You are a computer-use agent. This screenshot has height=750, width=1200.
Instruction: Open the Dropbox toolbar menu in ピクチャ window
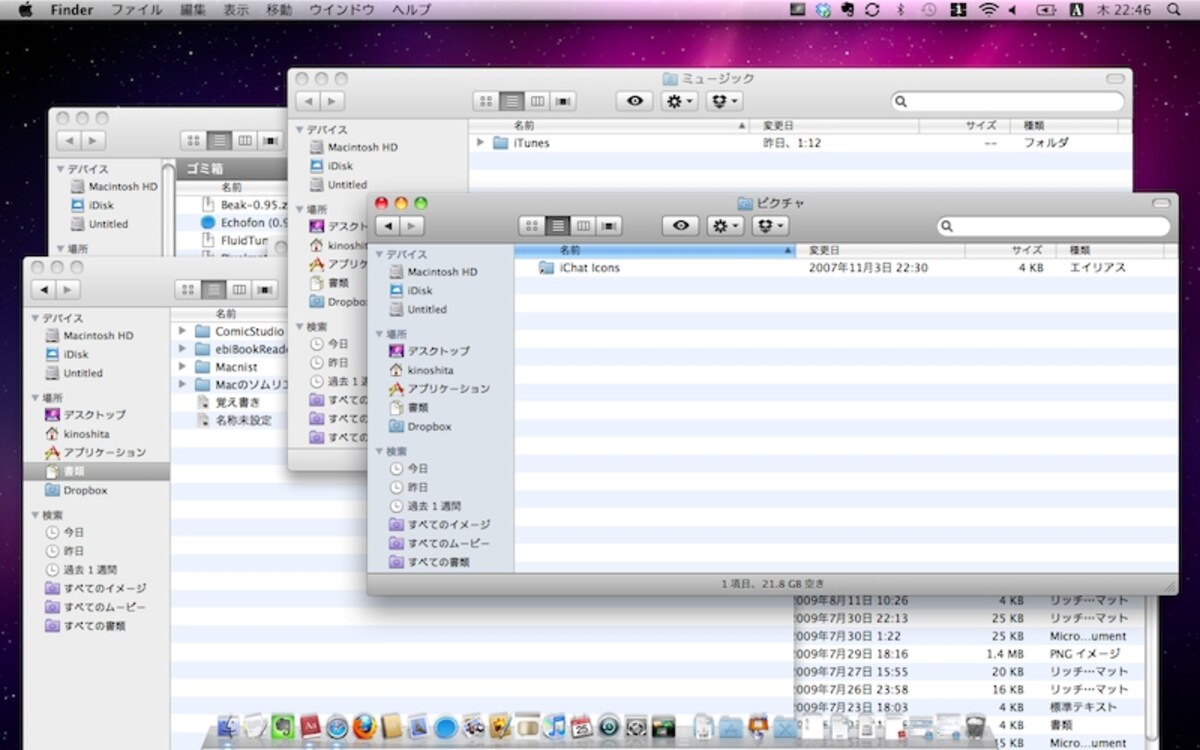coord(771,227)
